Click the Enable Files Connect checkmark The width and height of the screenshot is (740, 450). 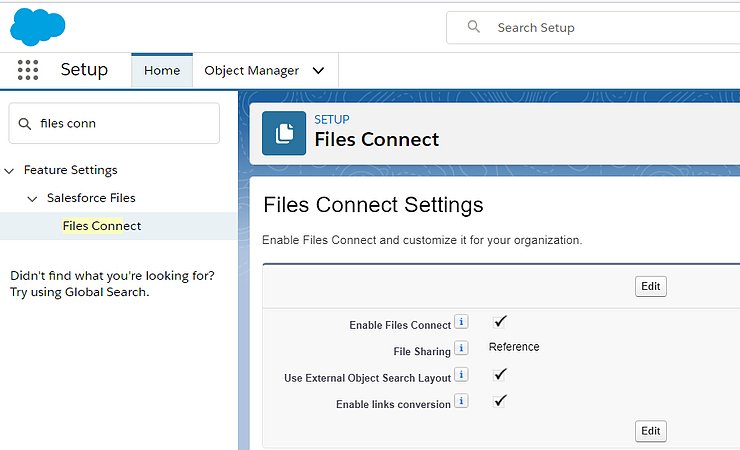[501, 321]
